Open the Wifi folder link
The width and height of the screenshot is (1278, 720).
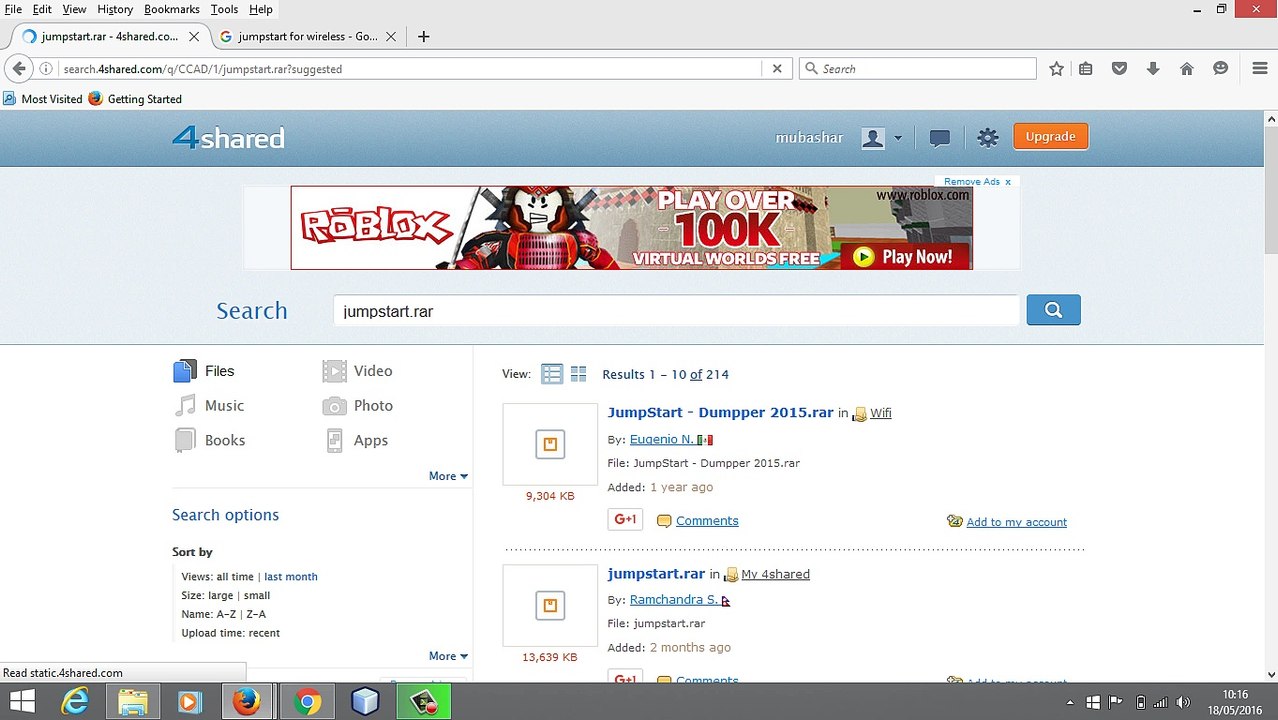tap(880, 413)
